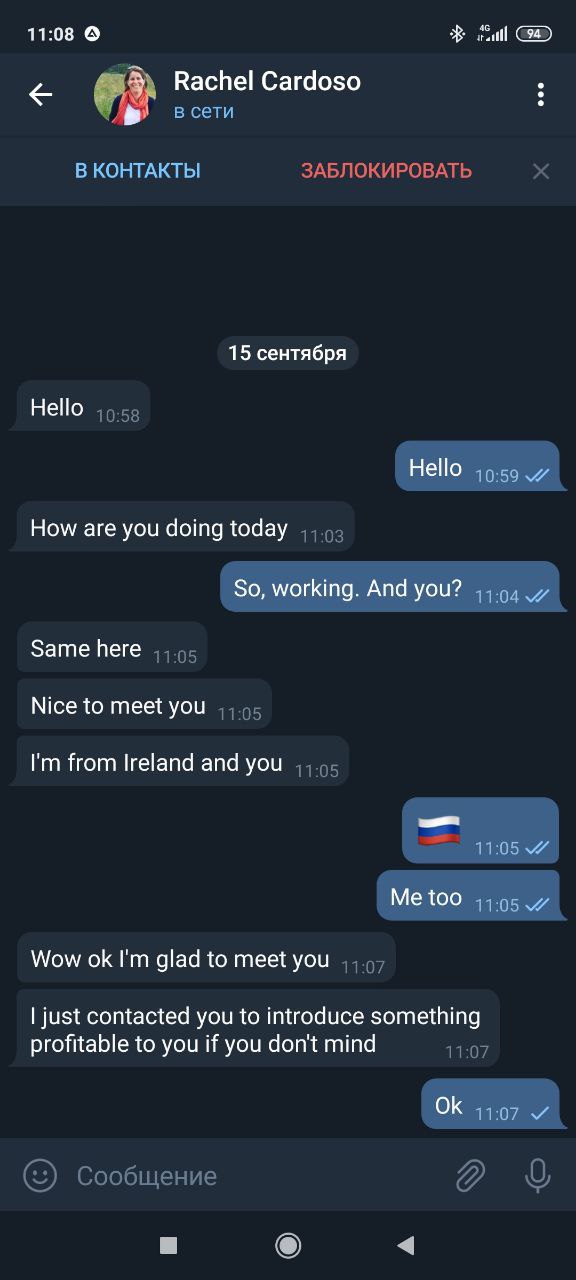Select the Rachel Cardoso name header

(267, 81)
